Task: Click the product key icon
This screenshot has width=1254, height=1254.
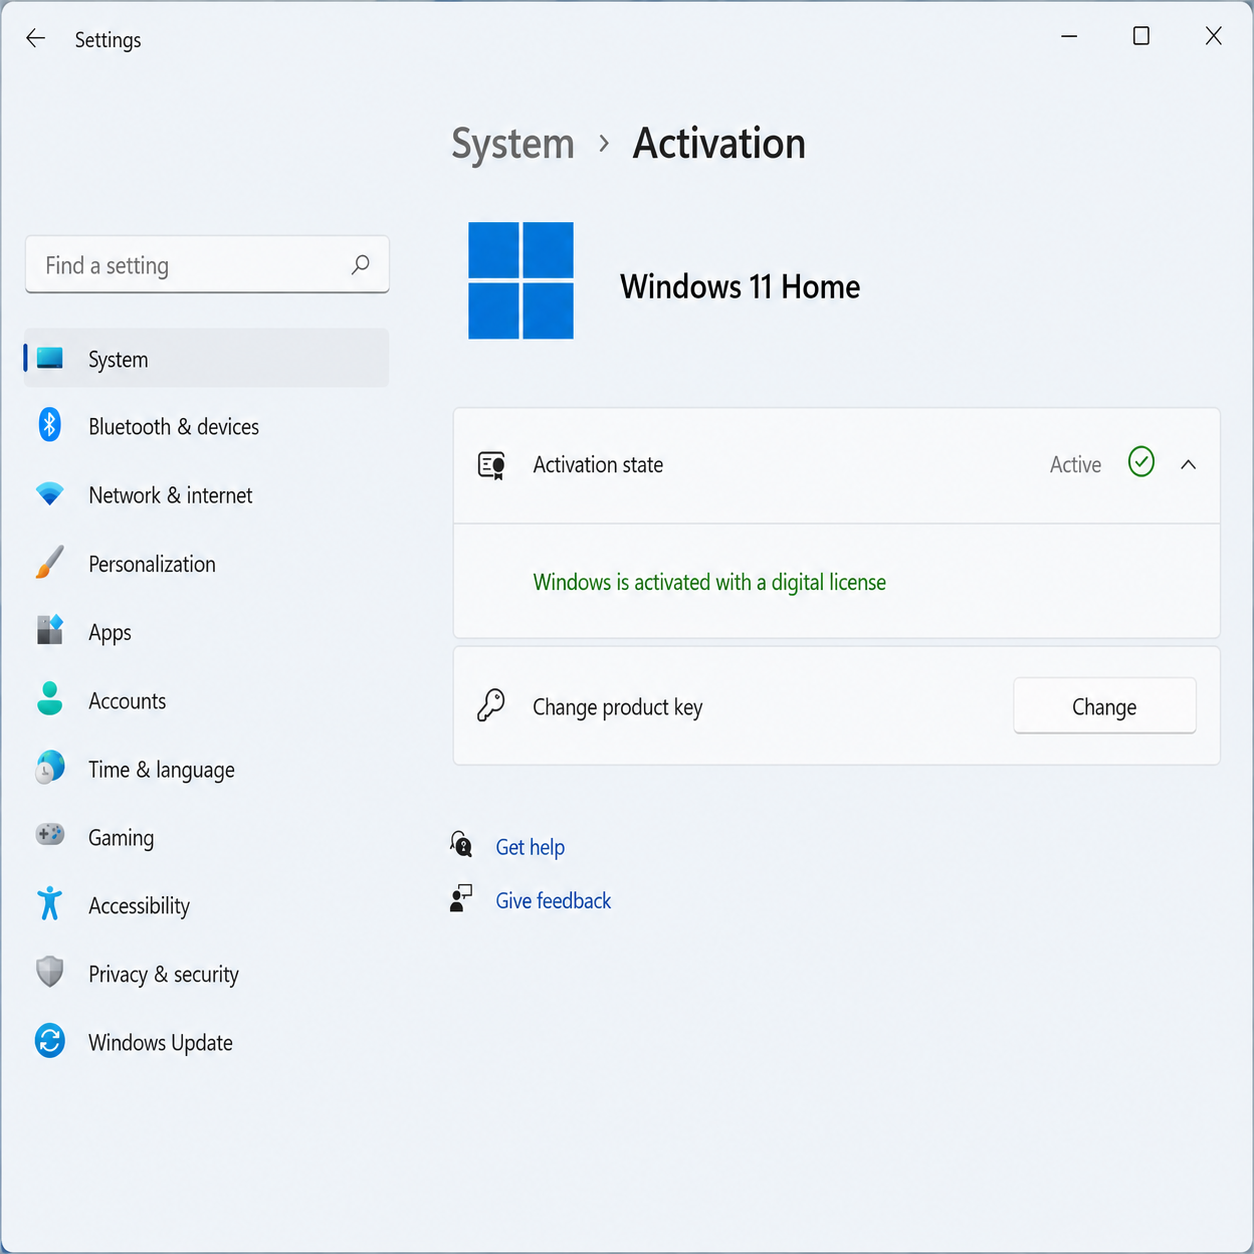Action: pyautogui.click(x=491, y=705)
